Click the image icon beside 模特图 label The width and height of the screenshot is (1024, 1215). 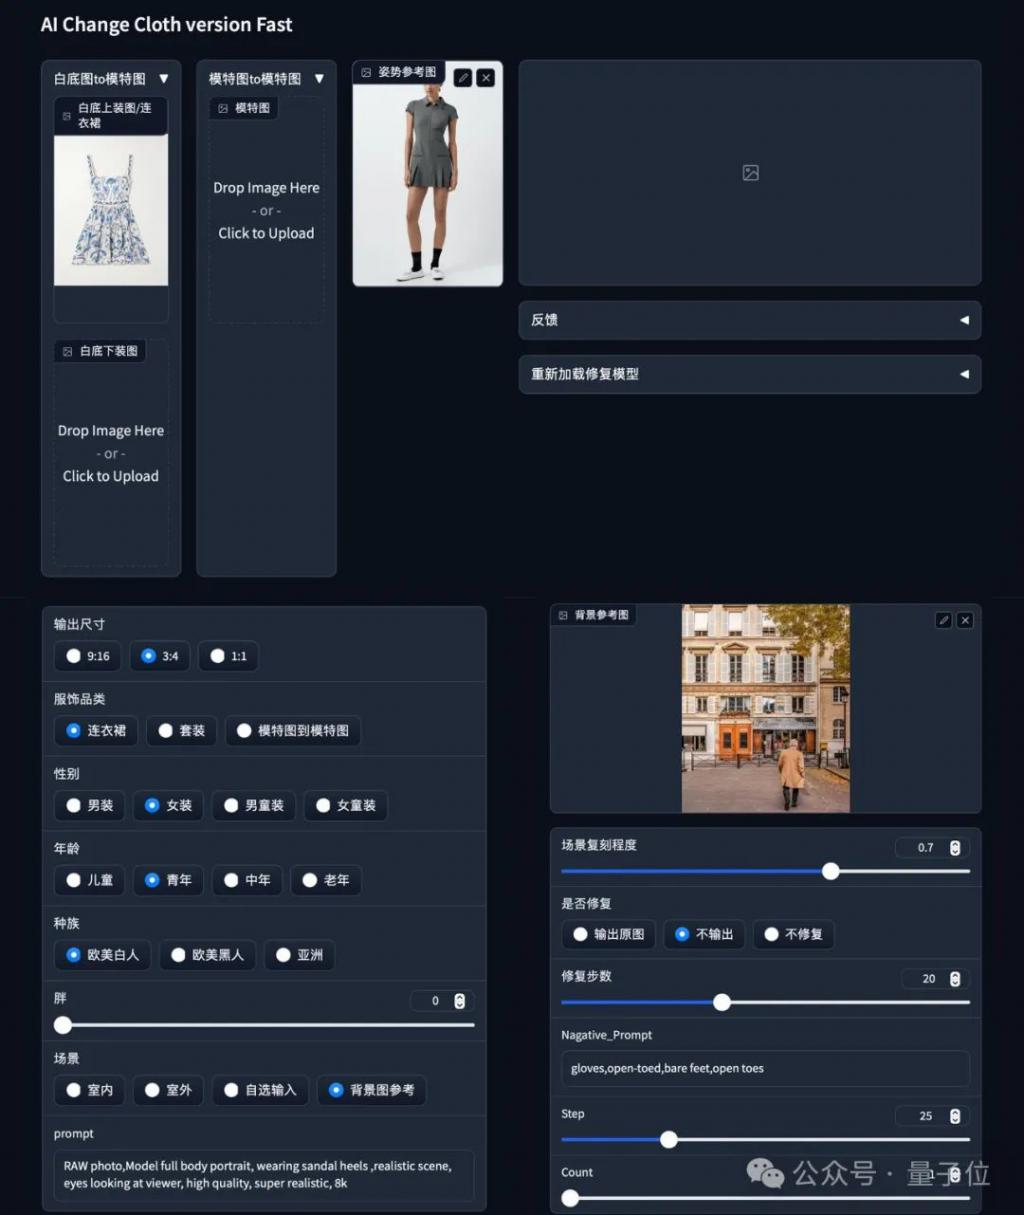tap(223, 108)
